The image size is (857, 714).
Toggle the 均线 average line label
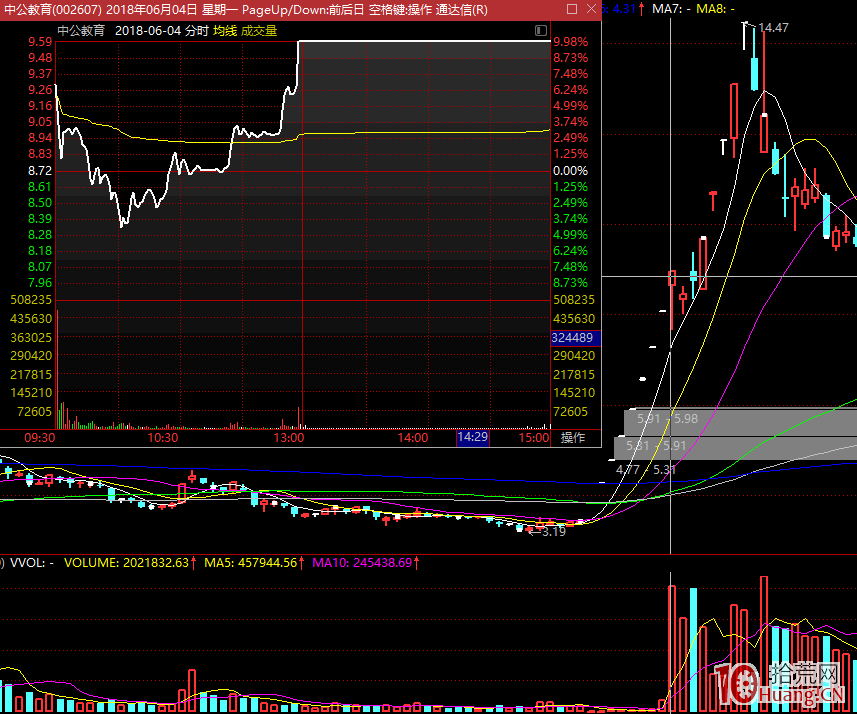pyautogui.click(x=224, y=31)
